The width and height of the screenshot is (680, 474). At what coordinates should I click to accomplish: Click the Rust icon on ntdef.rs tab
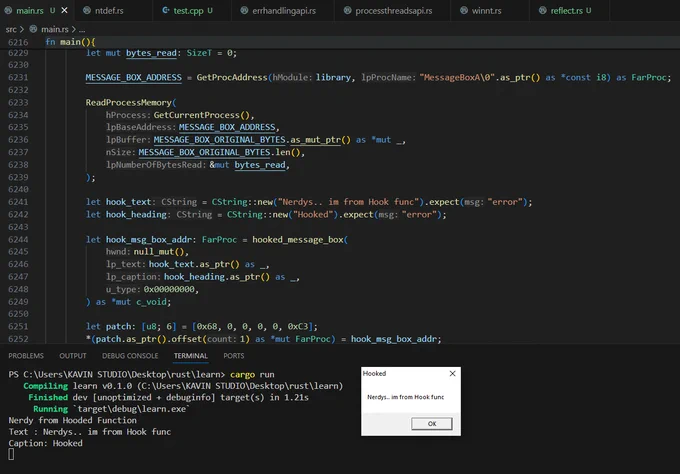click(87, 10)
